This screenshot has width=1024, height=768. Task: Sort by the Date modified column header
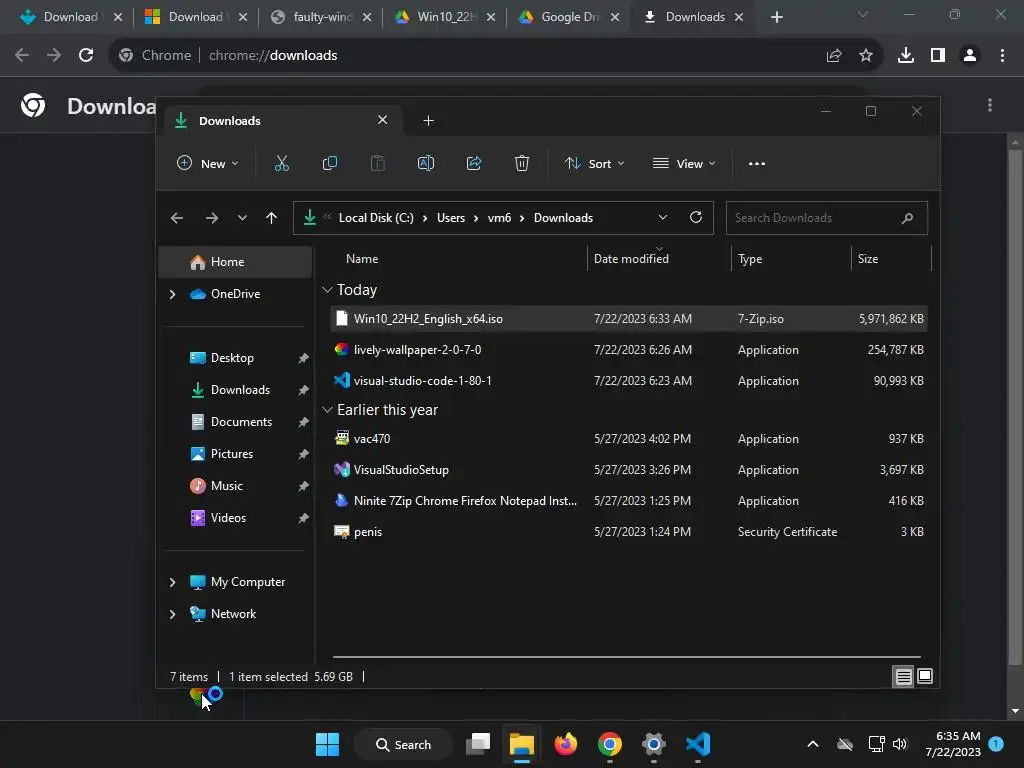click(x=659, y=259)
